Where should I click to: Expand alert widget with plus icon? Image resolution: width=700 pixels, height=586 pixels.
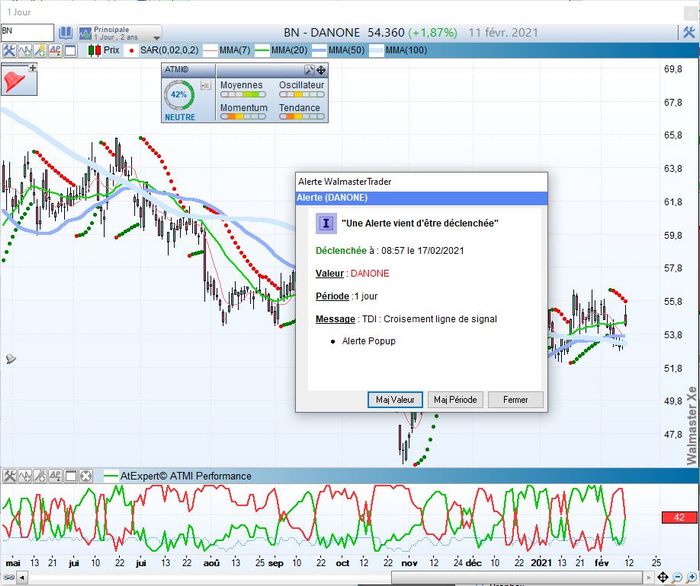(33, 67)
